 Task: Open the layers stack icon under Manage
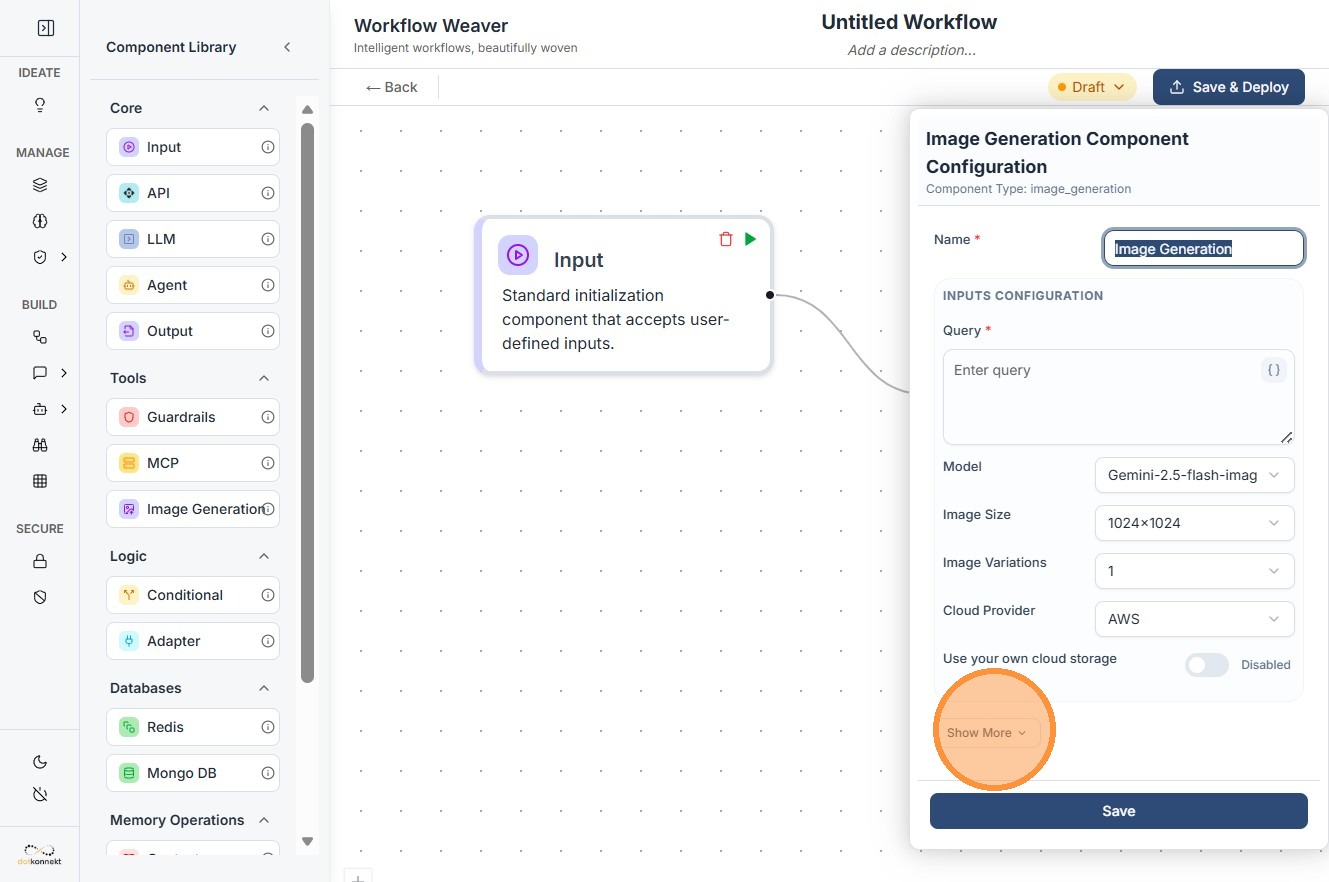pos(40,185)
